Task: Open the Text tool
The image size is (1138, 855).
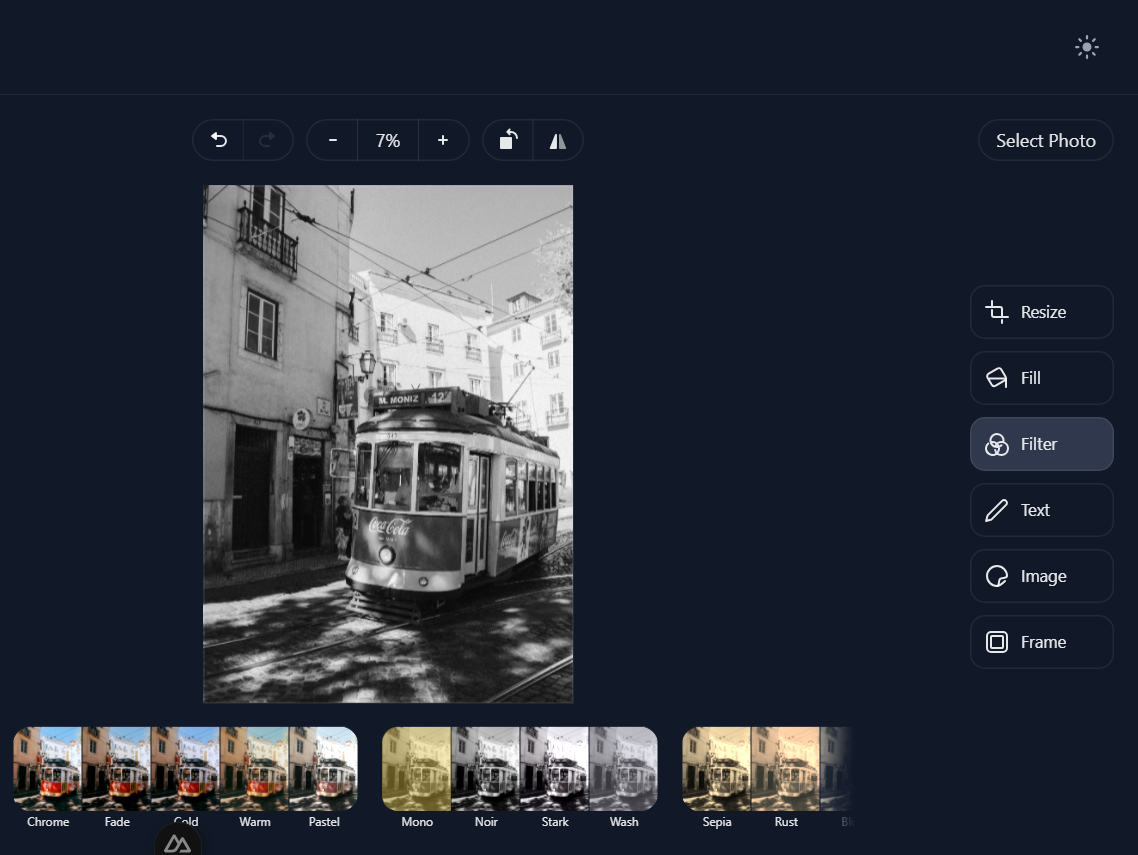Action: (1041, 510)
